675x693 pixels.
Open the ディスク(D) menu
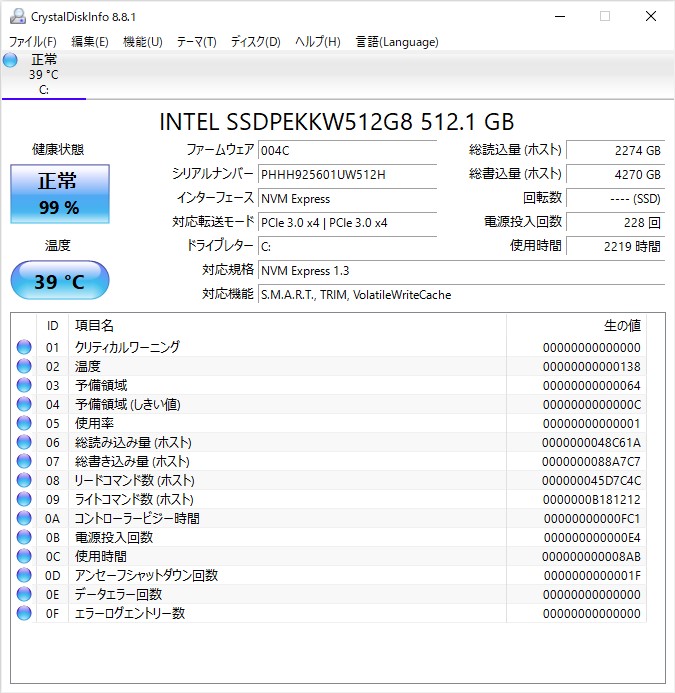(x=256, y=42)
